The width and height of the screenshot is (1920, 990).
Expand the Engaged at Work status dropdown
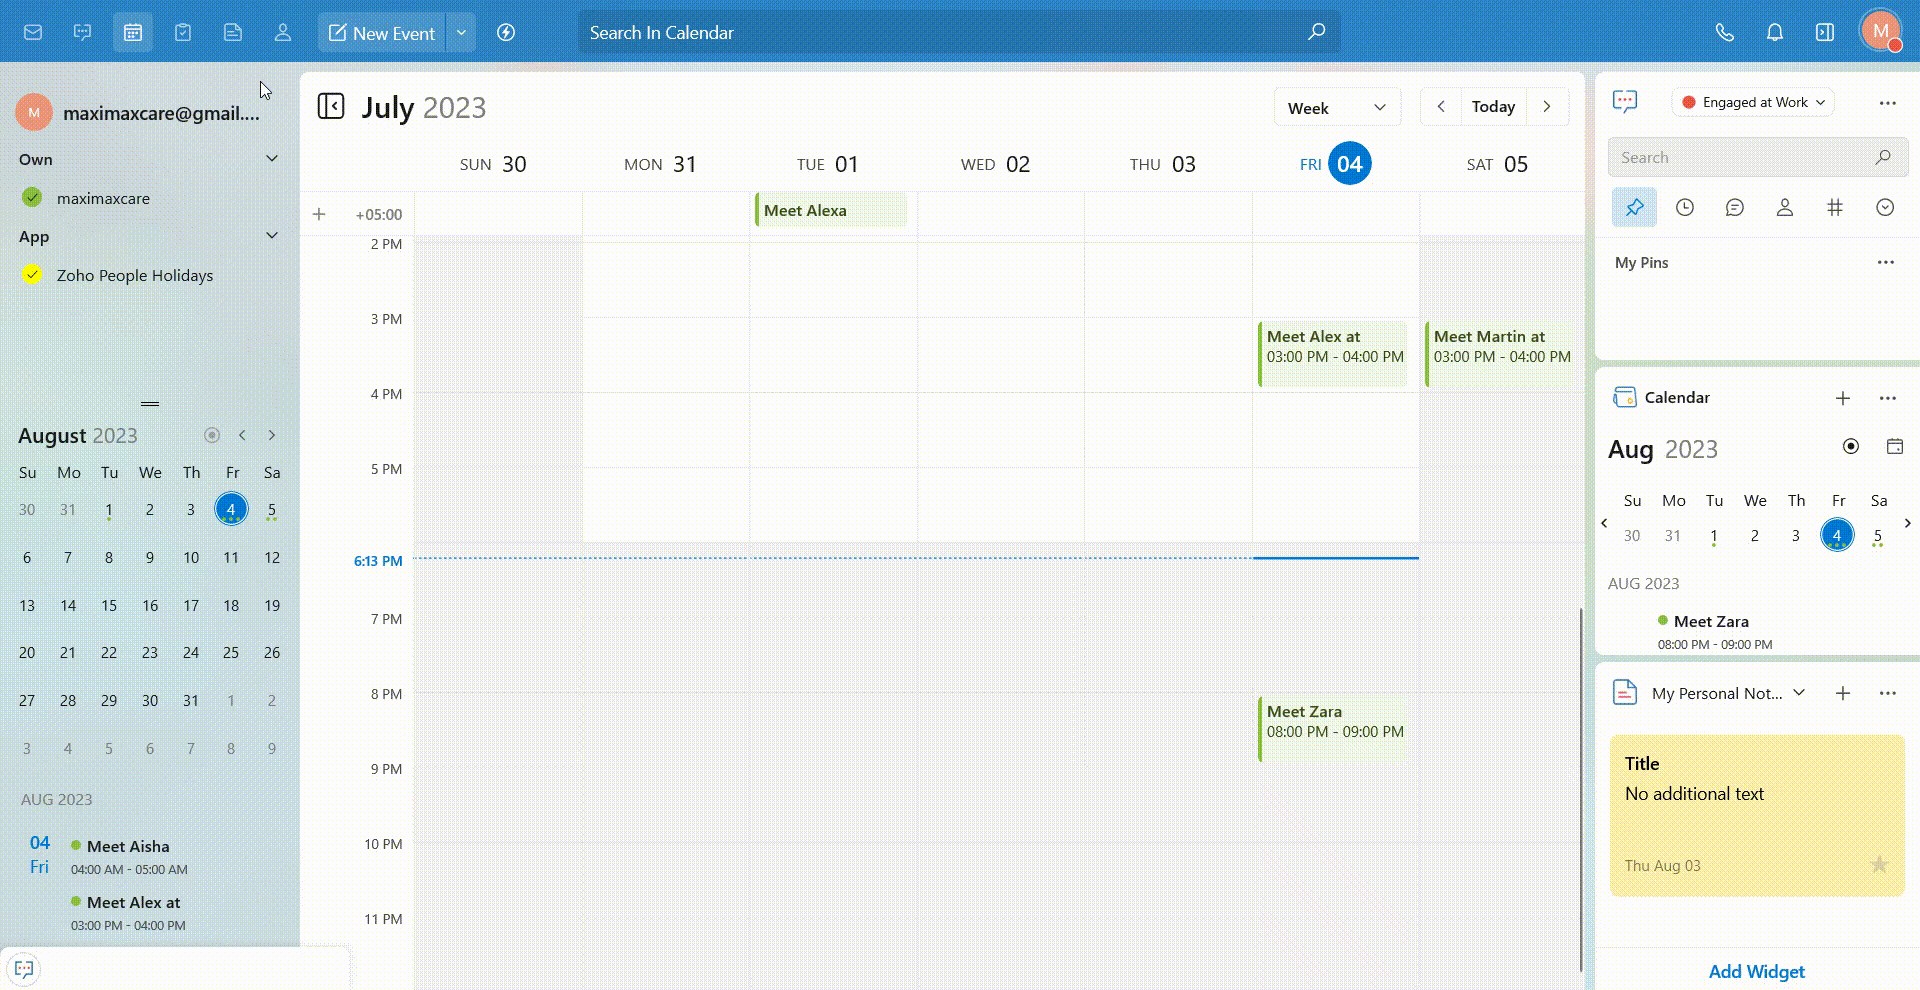coord(1753,102)
